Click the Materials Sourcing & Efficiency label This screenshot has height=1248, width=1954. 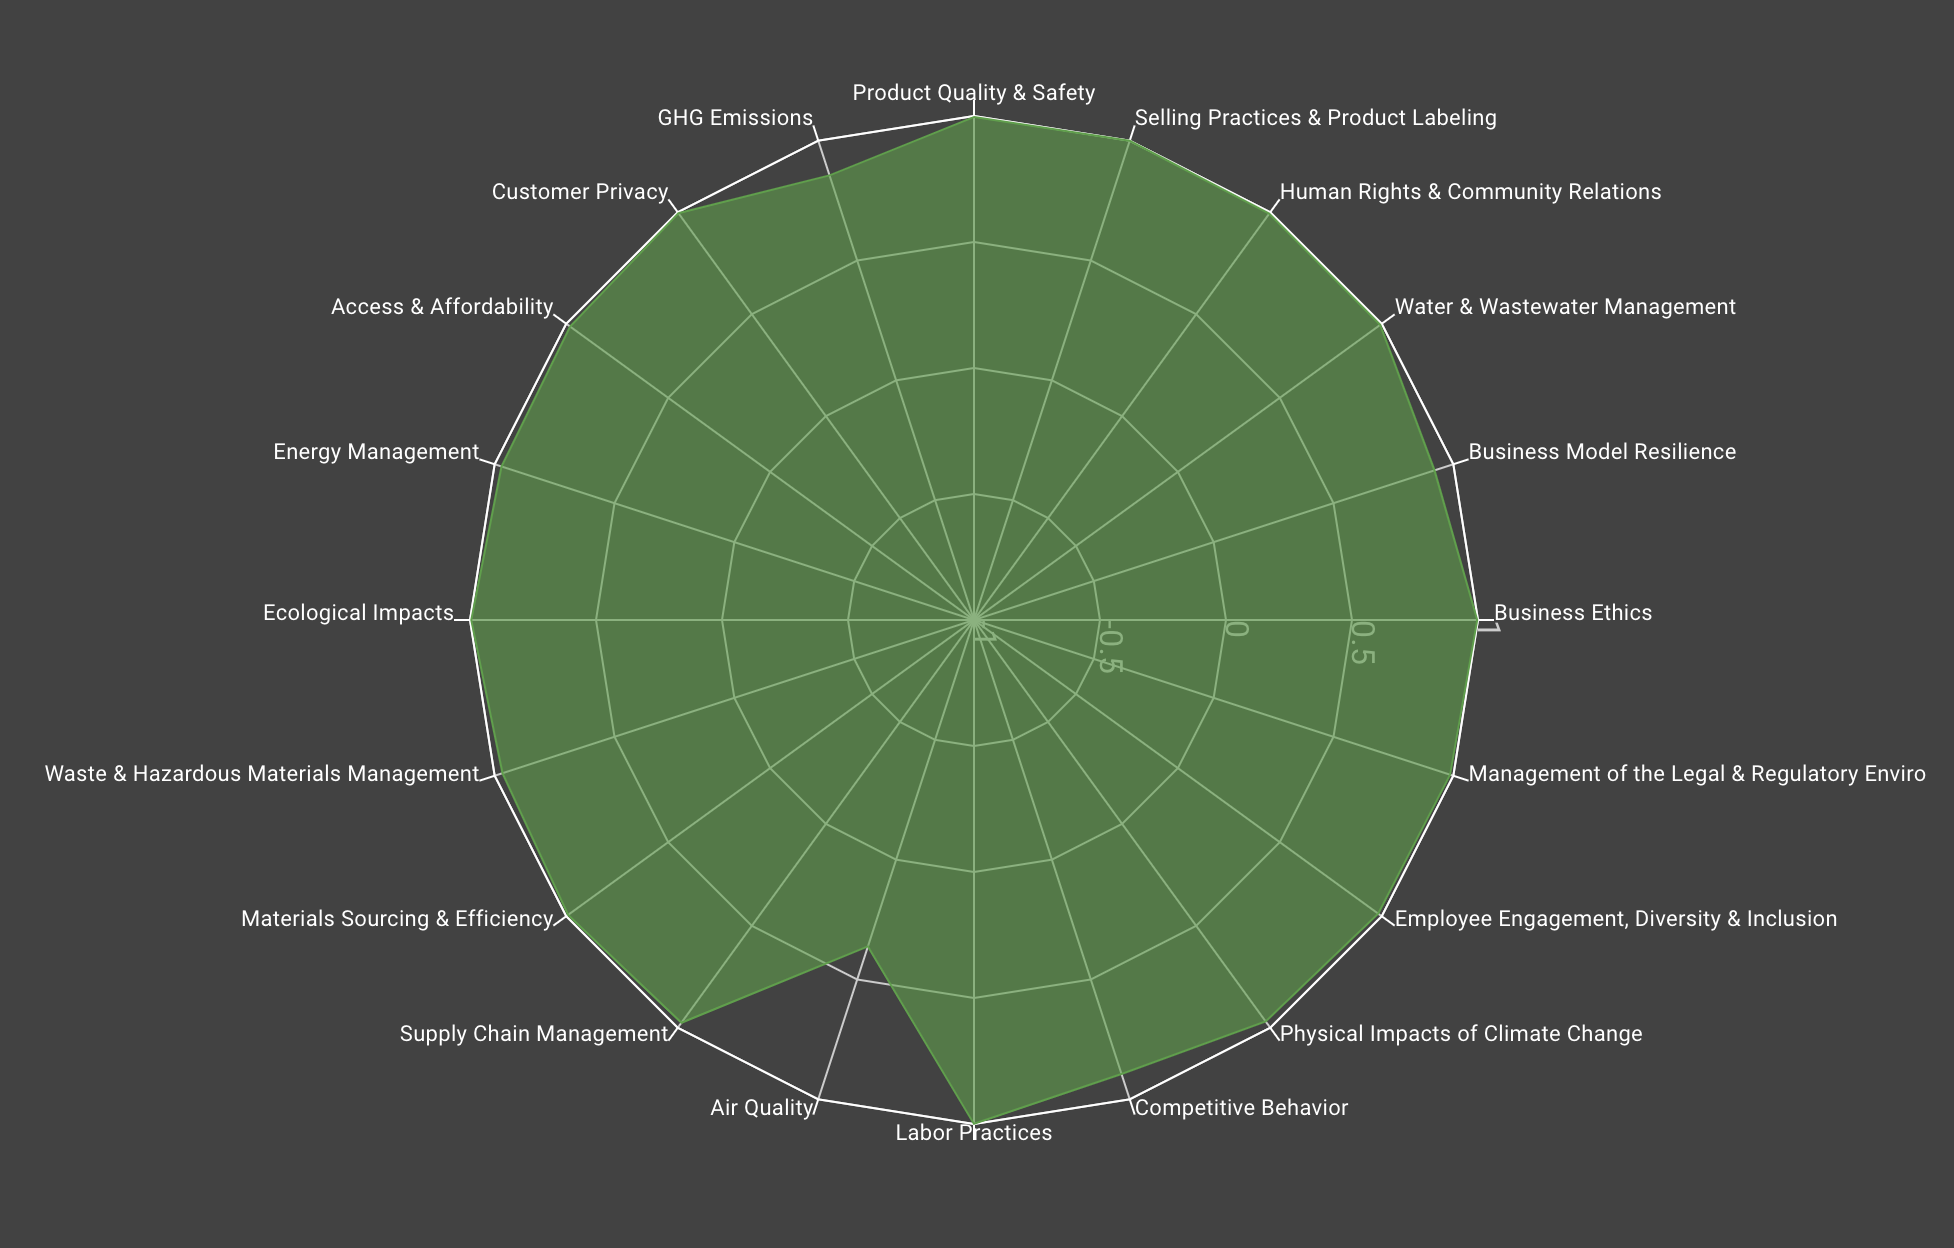[398, 919]
